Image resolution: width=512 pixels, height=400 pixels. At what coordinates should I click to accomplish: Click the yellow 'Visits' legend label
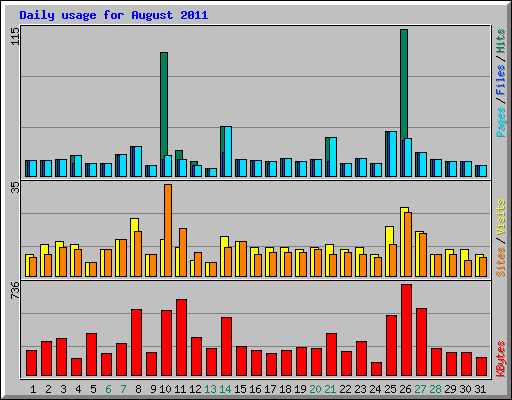500,217
